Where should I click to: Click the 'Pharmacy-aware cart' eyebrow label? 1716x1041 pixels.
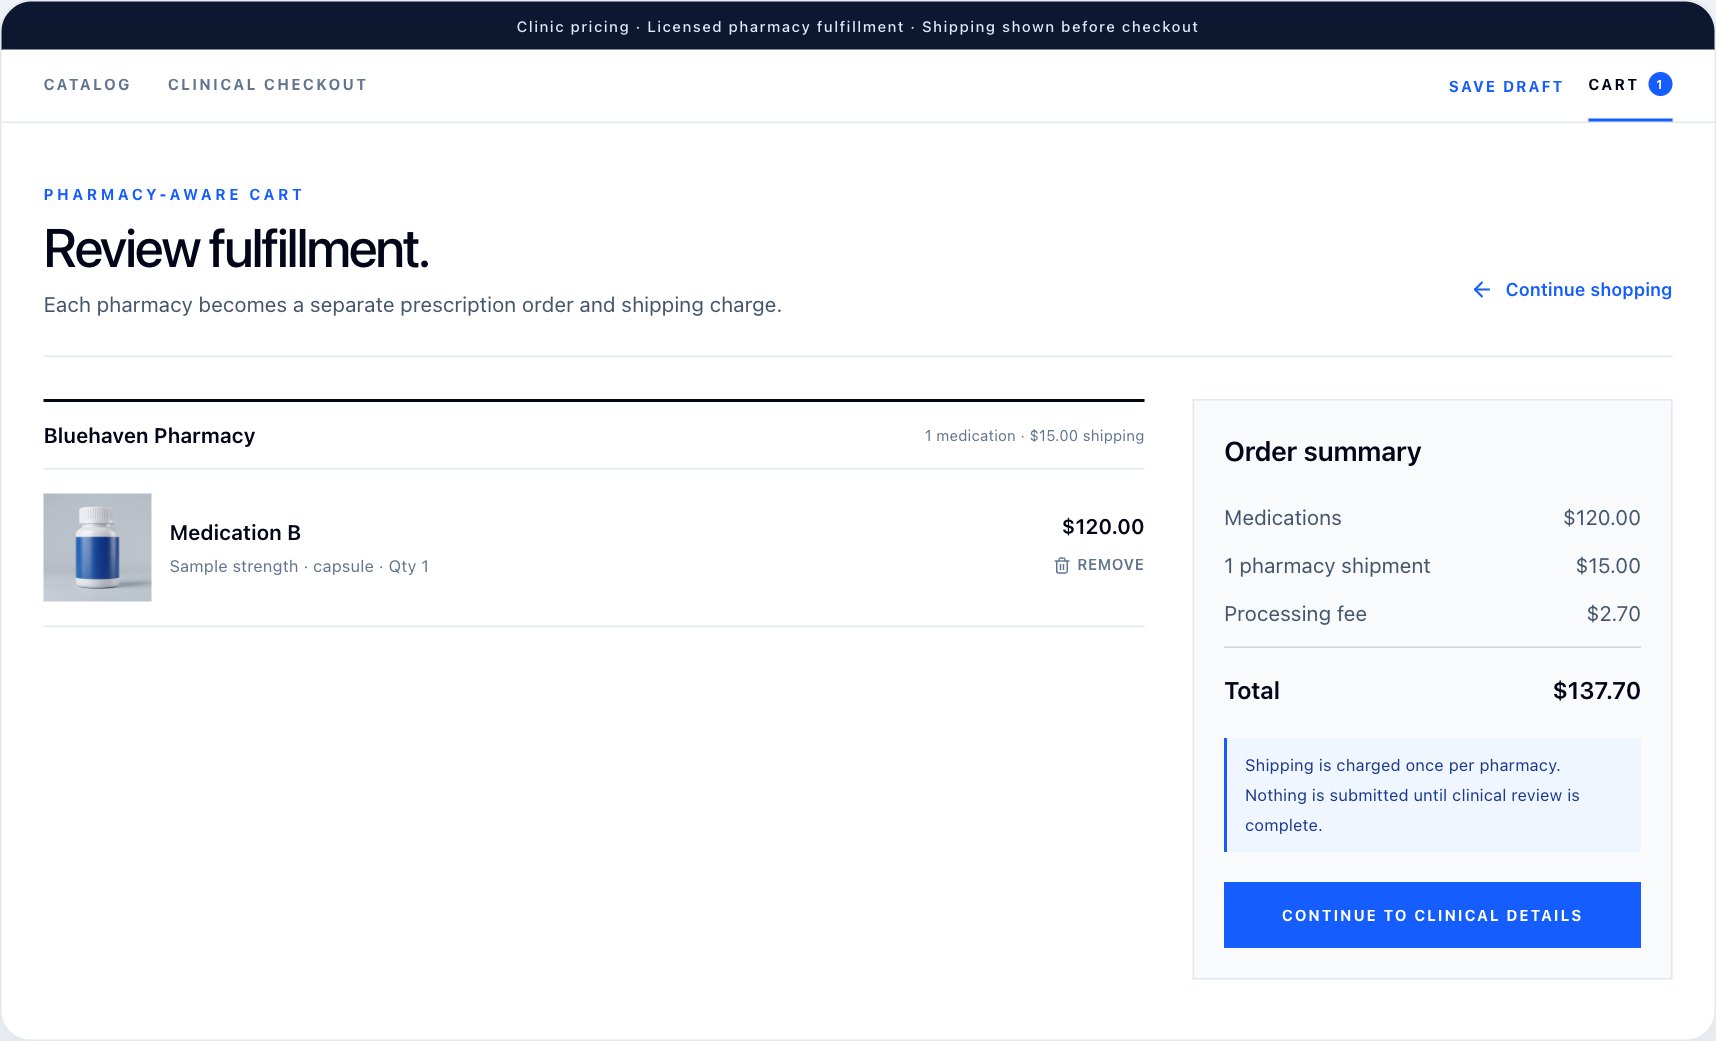173,195
